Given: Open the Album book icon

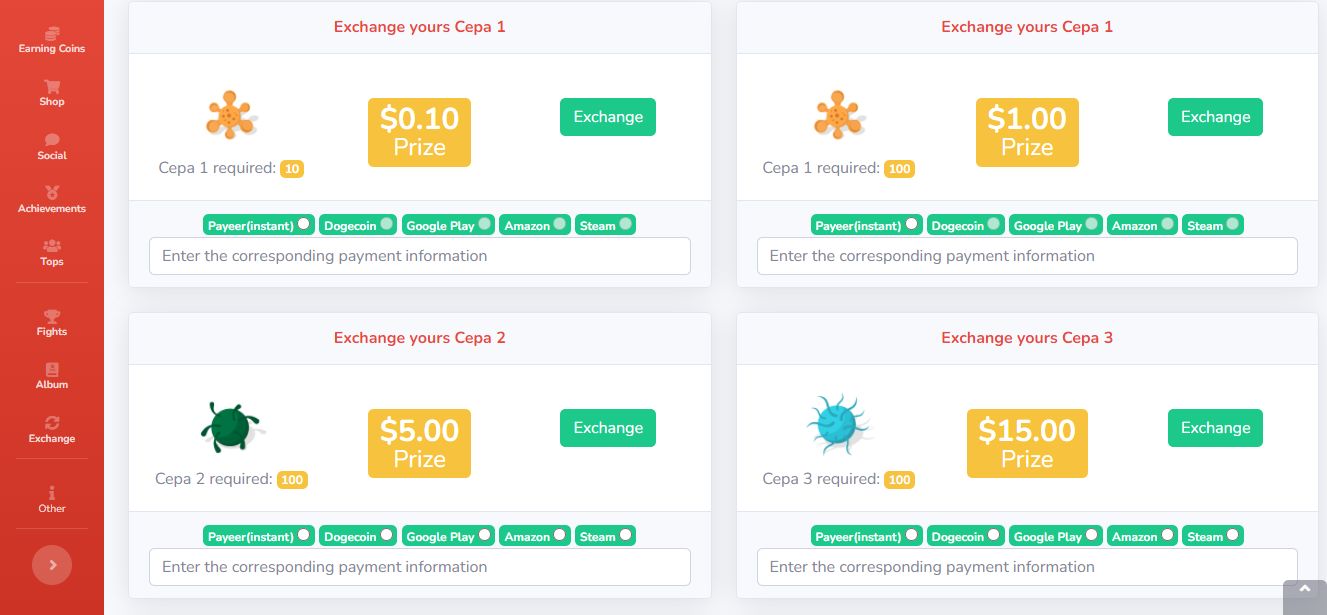Looking at the screenshot, I should click(52, 370).
